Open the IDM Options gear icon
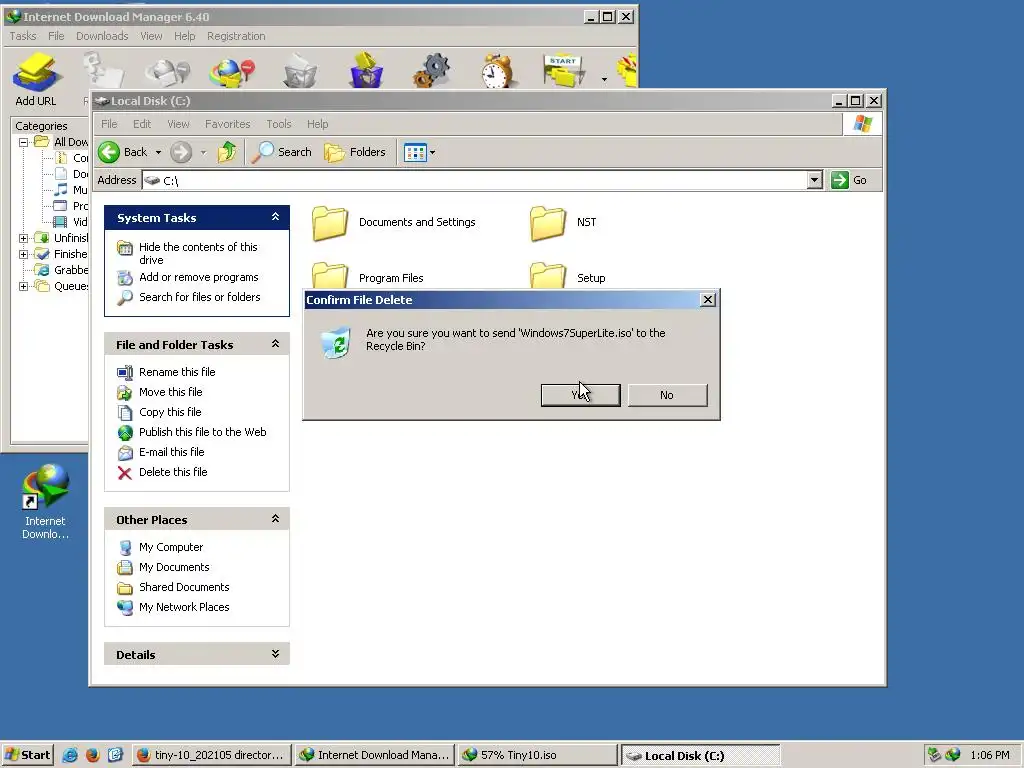The image size is (1024, 768). point(432,71)
